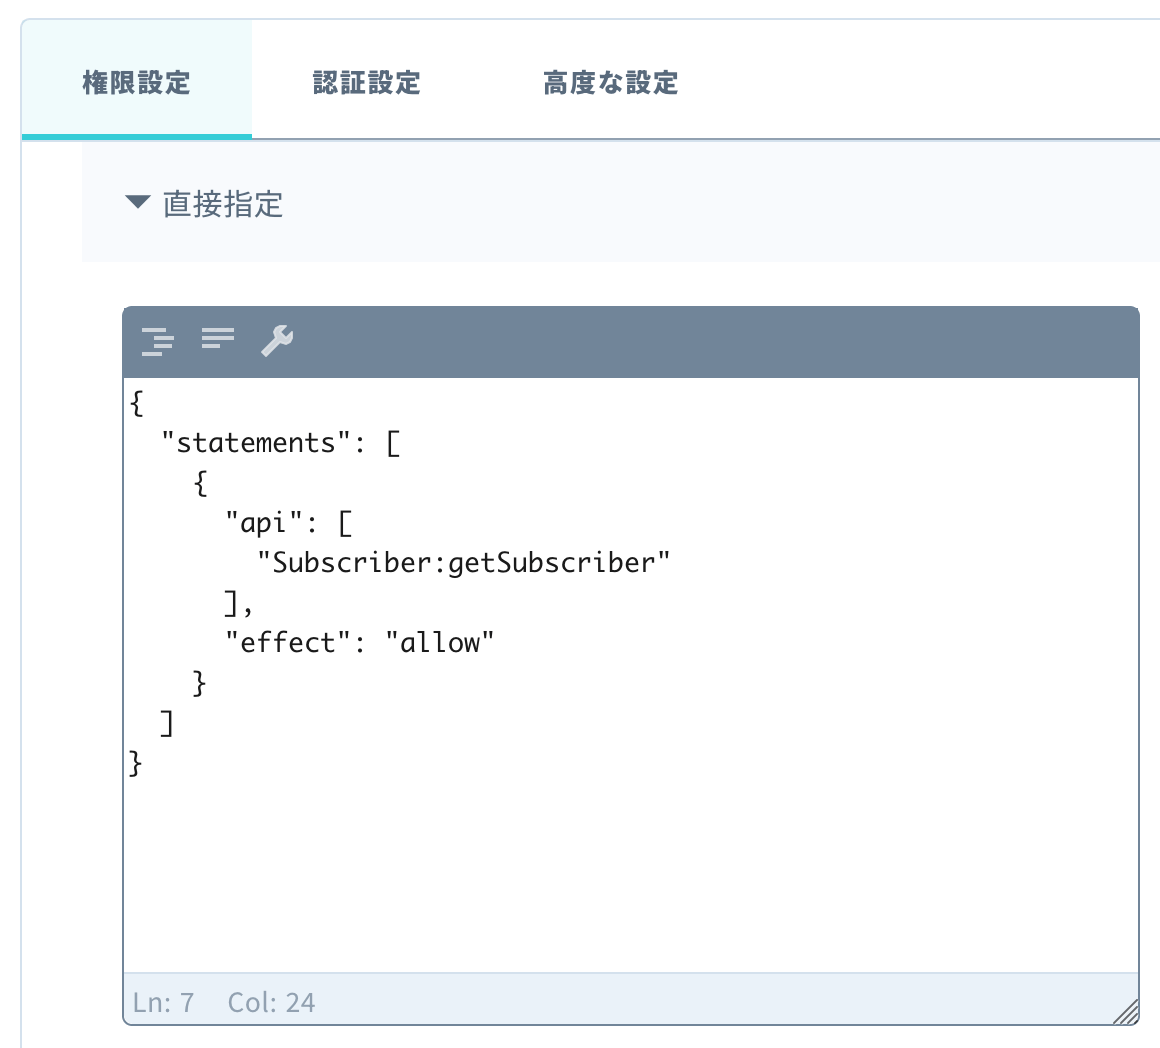Open the 高度な設定 tab
The height and width of the screenshot is (1048, 1160).
609,84
